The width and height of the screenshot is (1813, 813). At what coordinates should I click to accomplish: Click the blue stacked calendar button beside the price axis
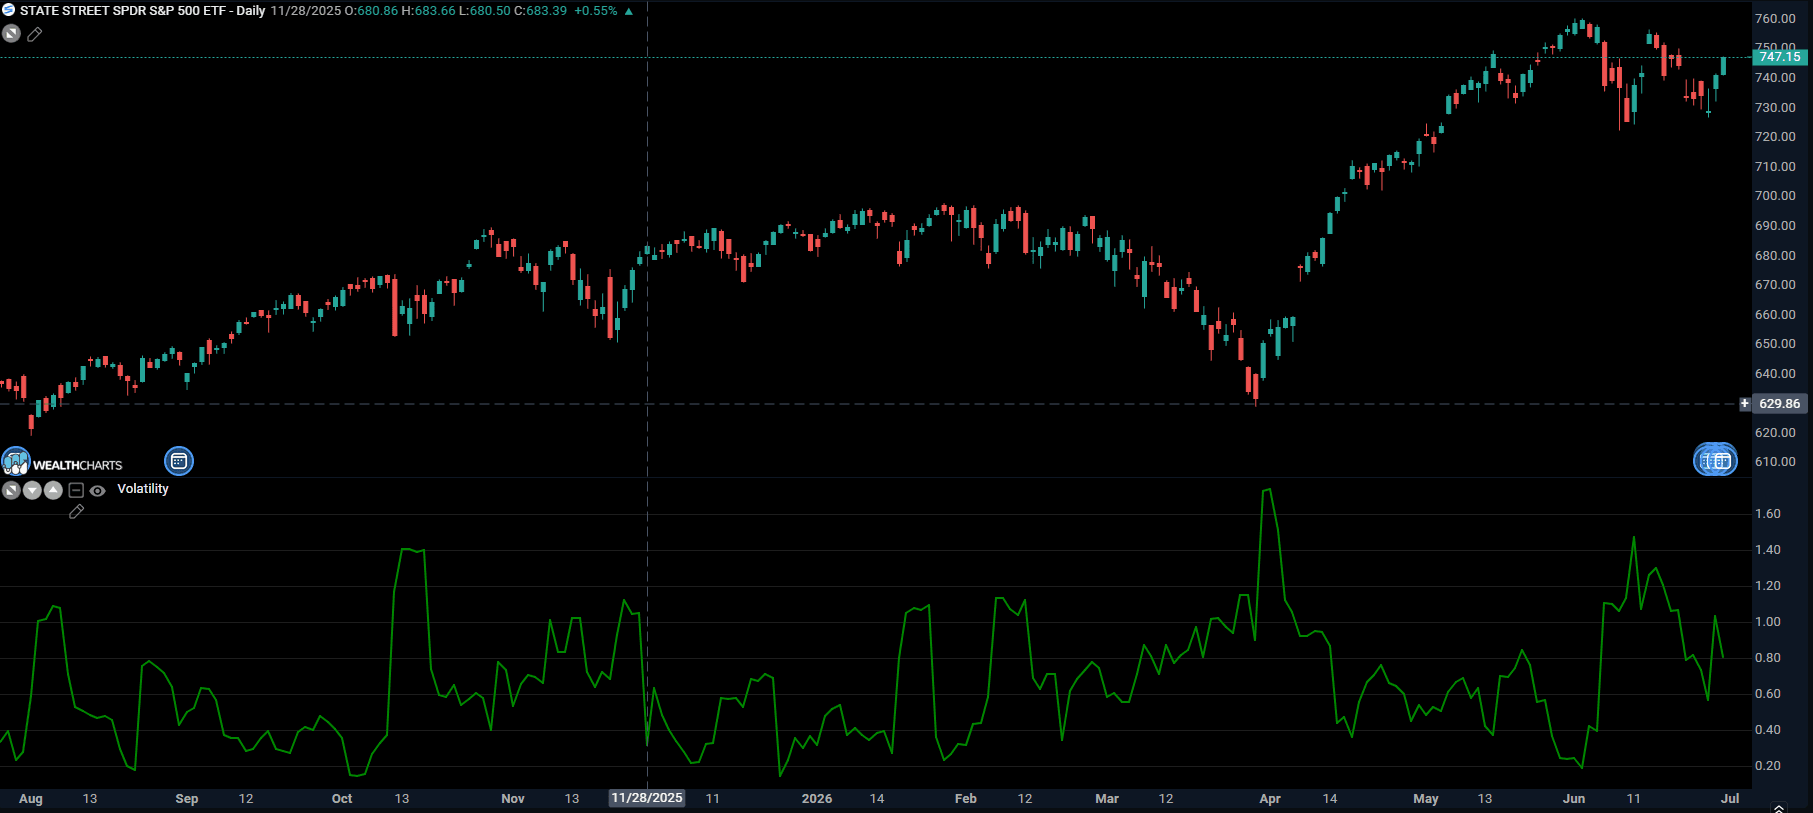1715,460
